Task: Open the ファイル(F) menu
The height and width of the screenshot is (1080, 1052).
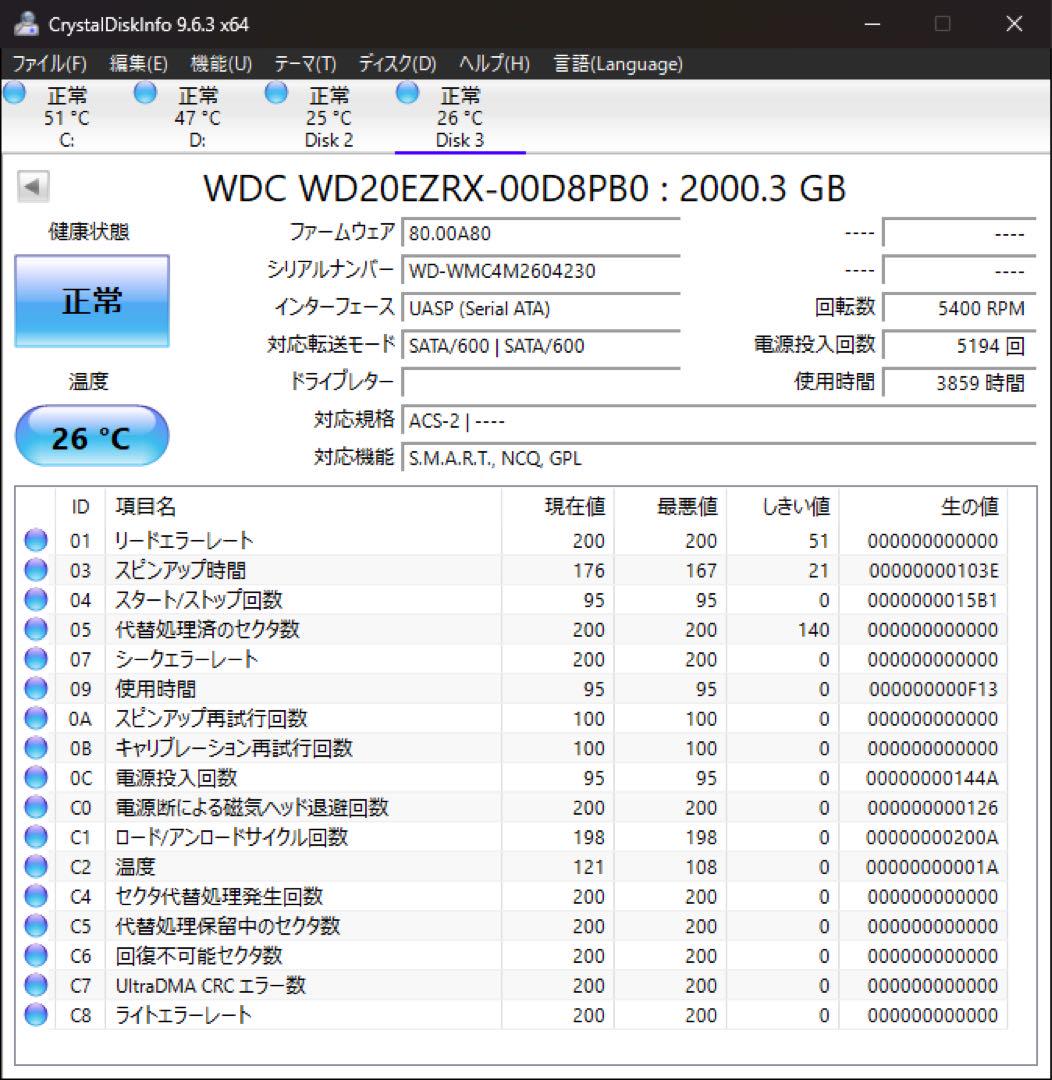Action: [50, 64]
